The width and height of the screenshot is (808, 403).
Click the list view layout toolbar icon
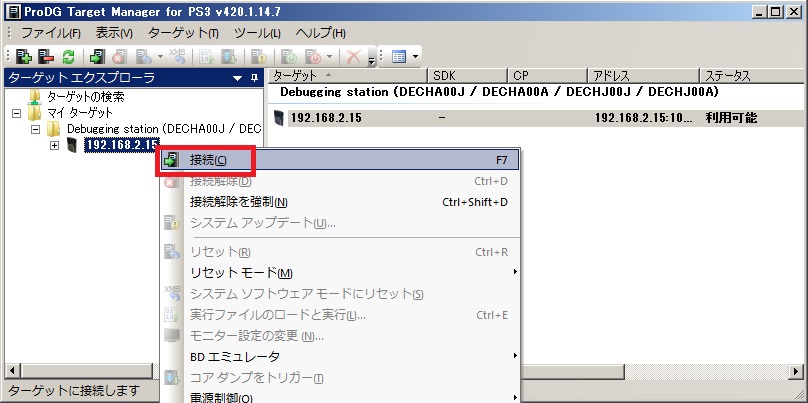399,57
